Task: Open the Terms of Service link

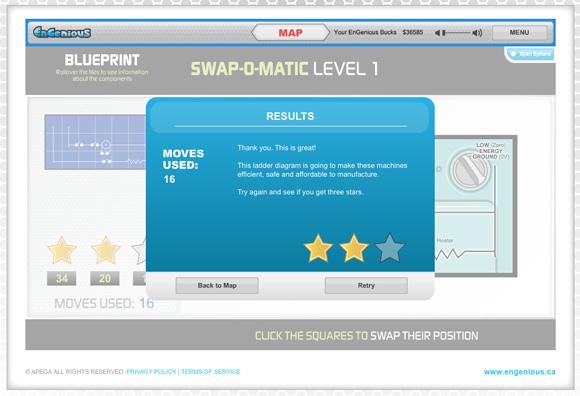Action: tap(210, 372)
